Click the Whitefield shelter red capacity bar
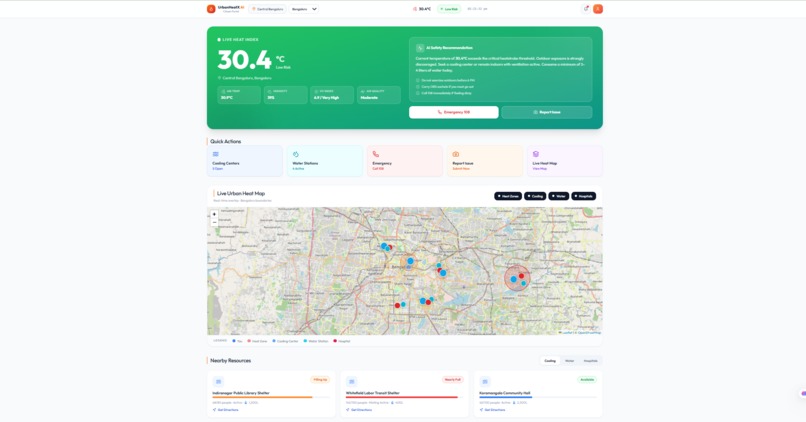The image size is (806, 422). click(401, 397)
